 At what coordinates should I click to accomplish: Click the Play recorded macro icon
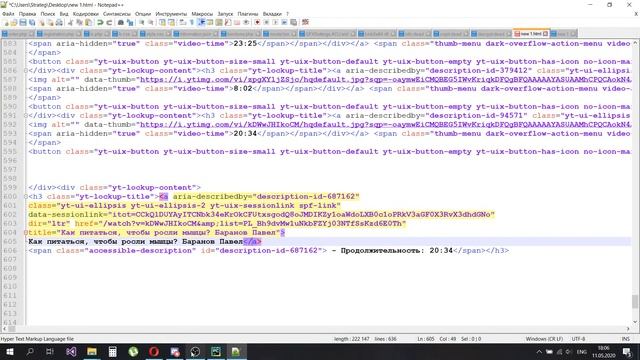(275, 22)
